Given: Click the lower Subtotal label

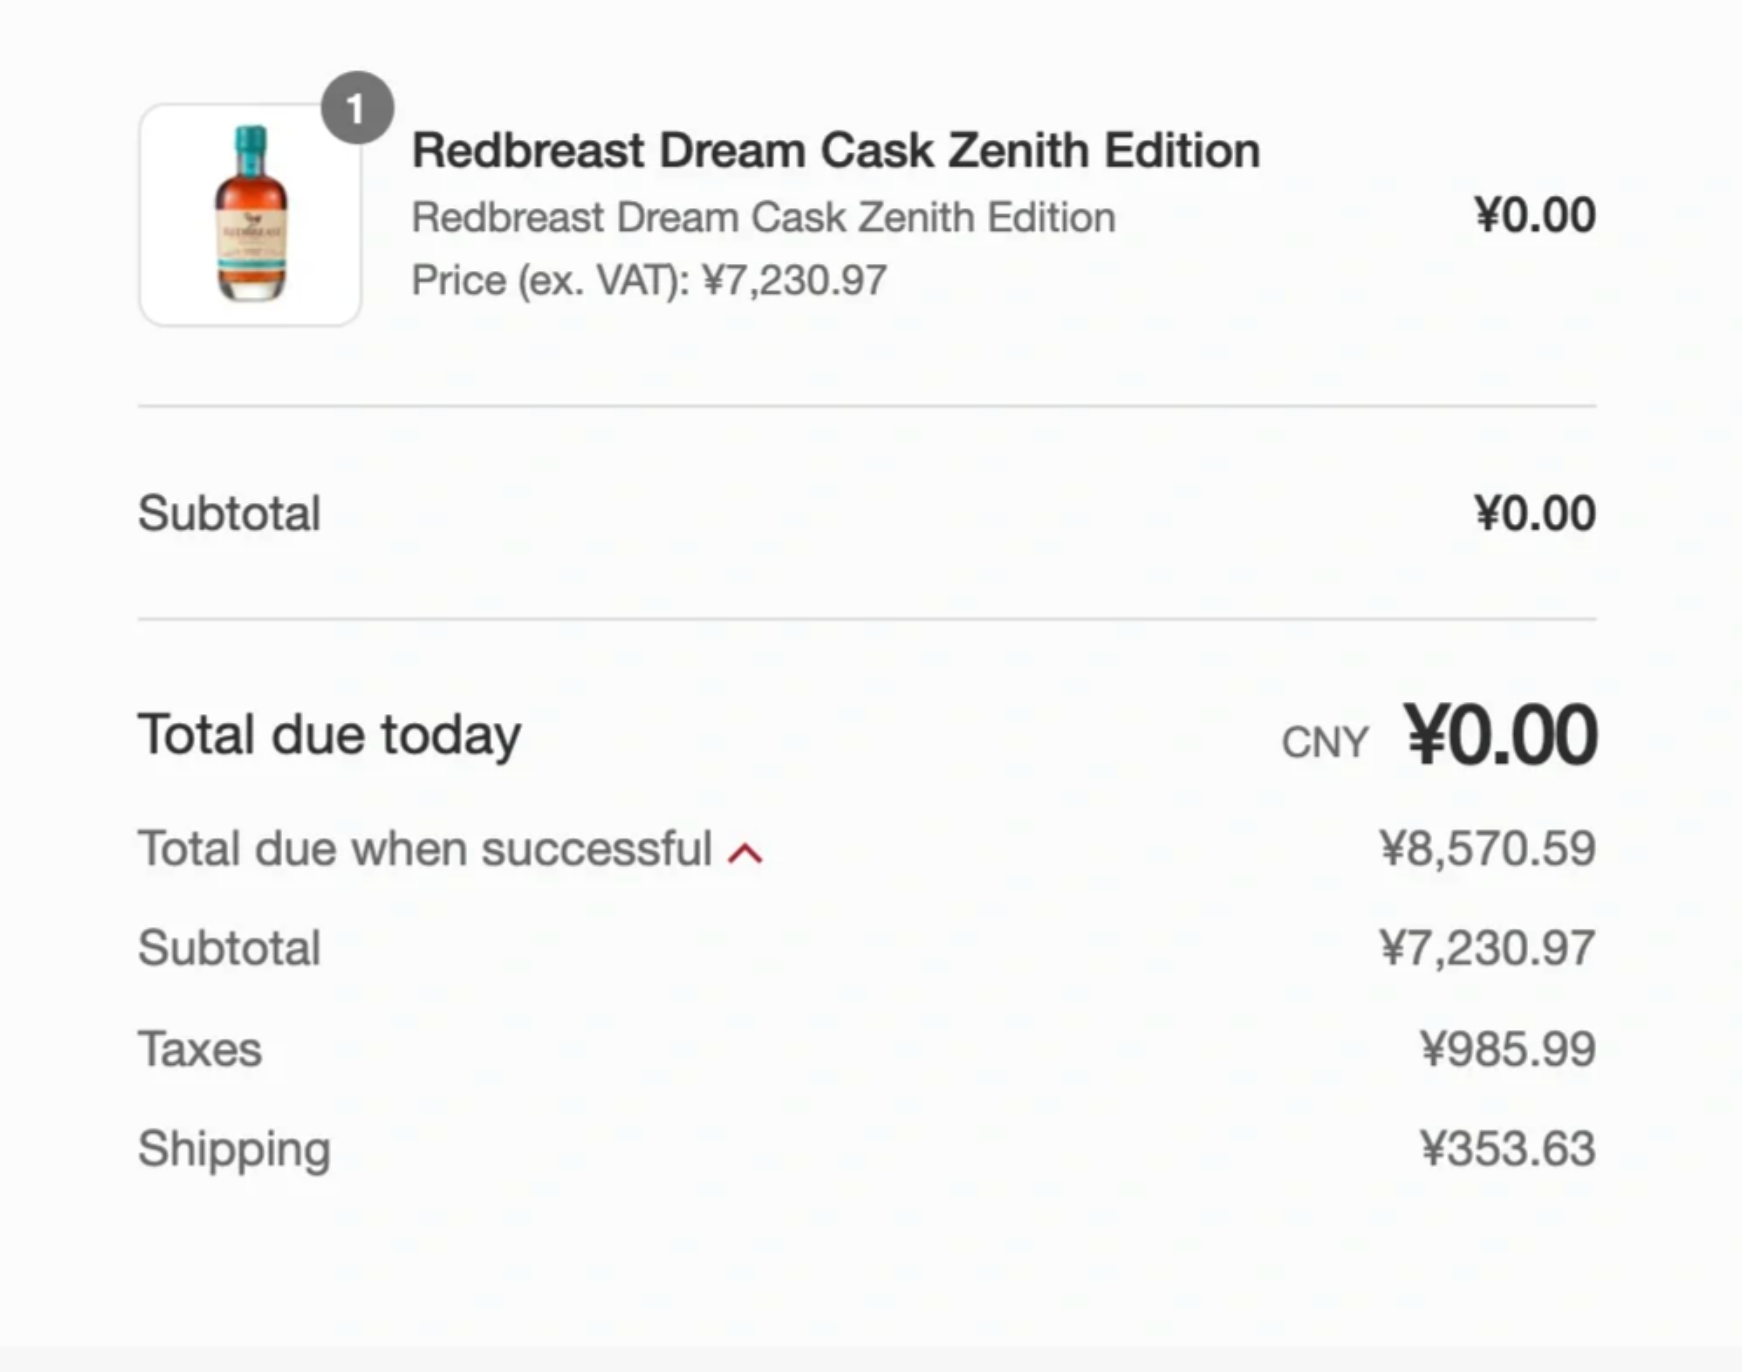Looking at the screenshot, I should [x=229, y=948].
